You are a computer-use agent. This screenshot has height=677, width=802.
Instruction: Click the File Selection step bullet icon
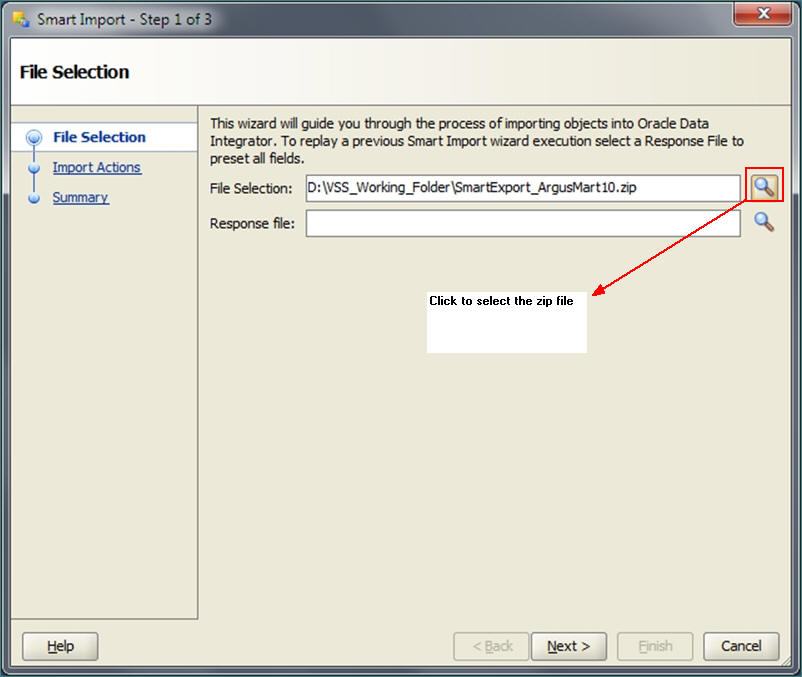click(34, 137)
